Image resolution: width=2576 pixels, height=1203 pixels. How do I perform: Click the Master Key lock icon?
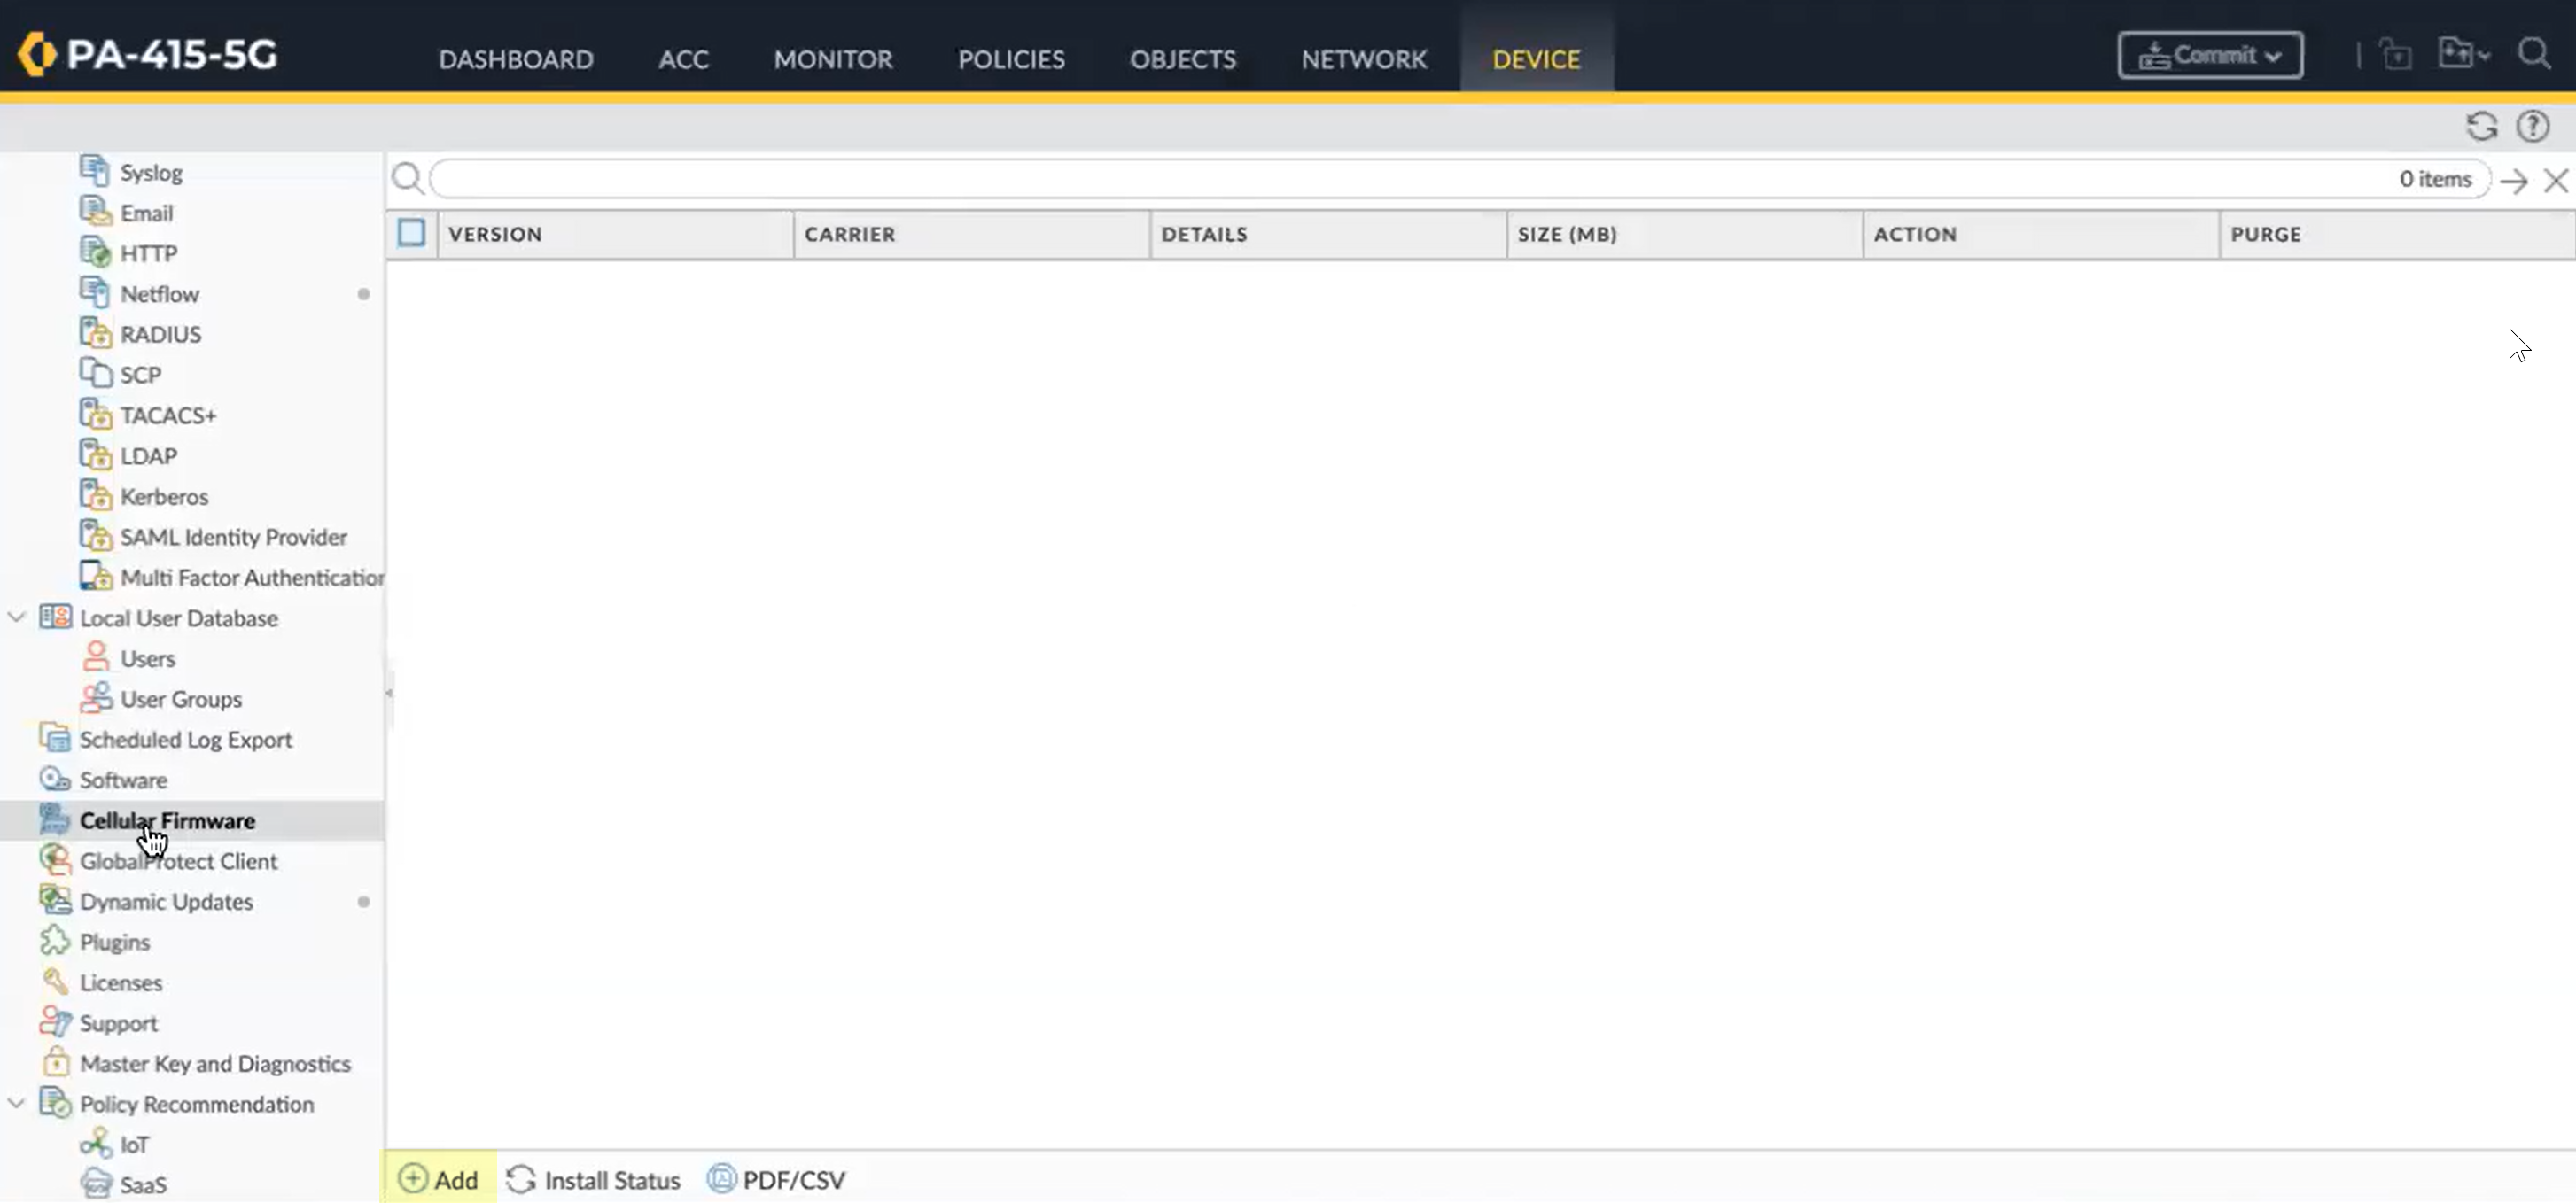point(55,1062)
